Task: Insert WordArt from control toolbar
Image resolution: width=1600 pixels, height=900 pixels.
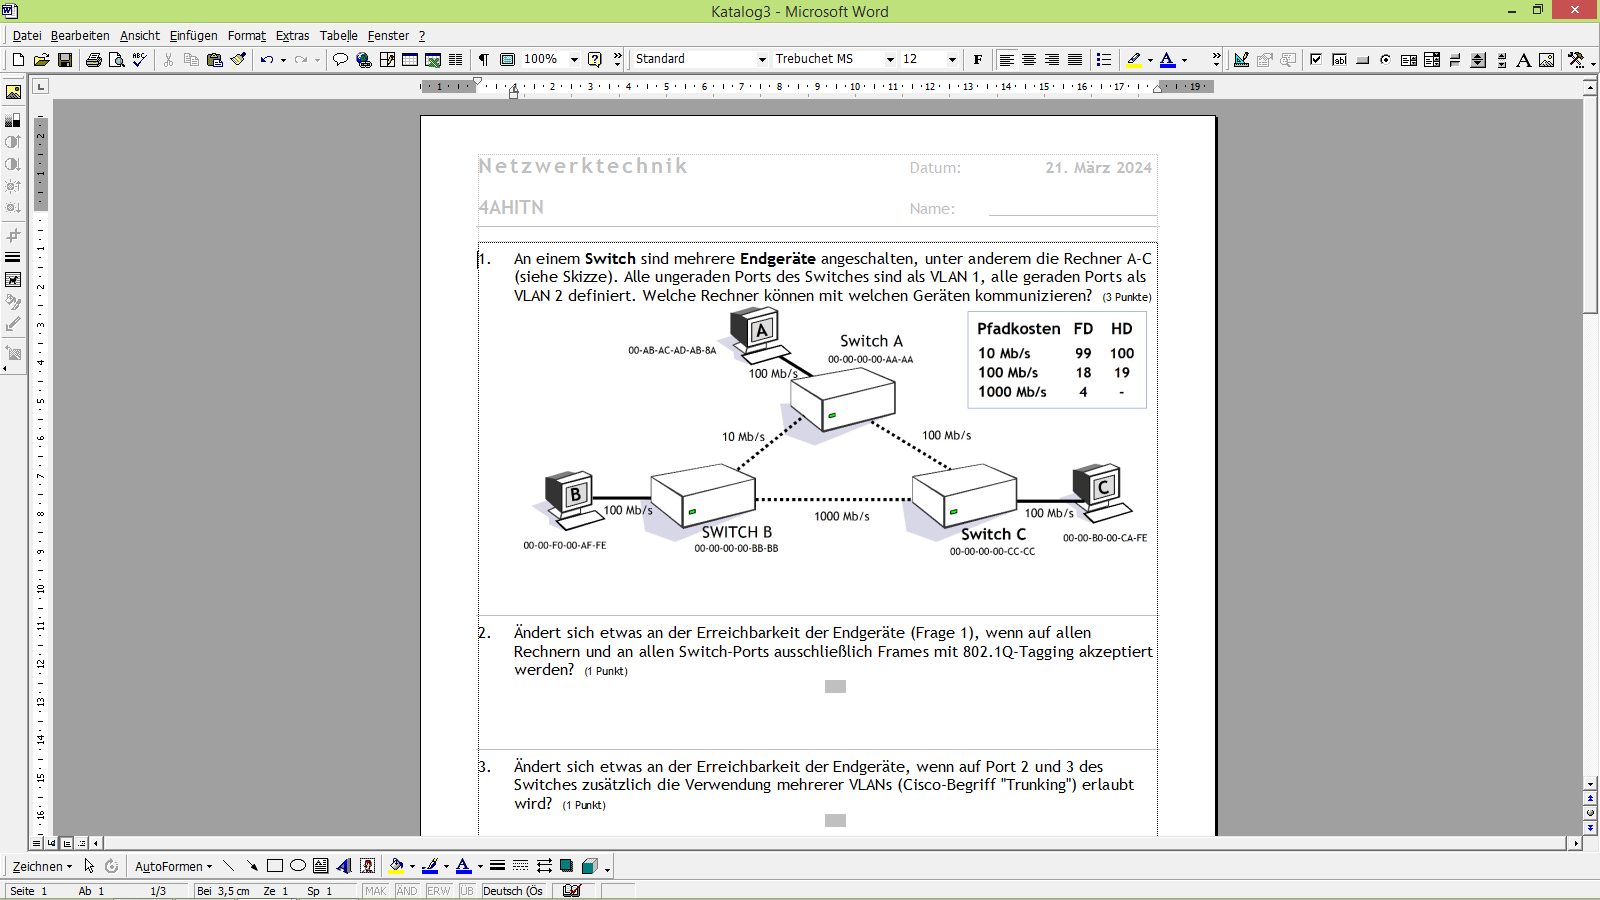Action: coord(1524,60)
